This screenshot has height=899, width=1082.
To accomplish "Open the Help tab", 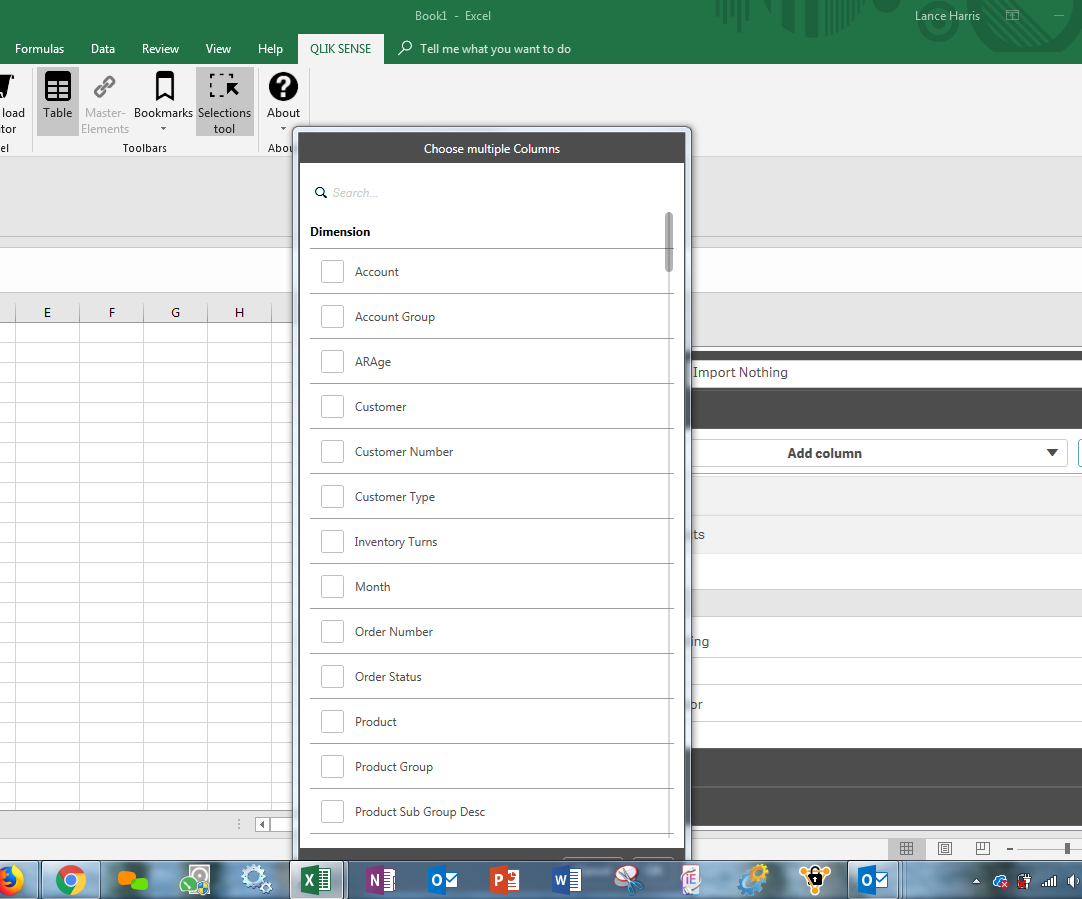I will click(270, 48).
